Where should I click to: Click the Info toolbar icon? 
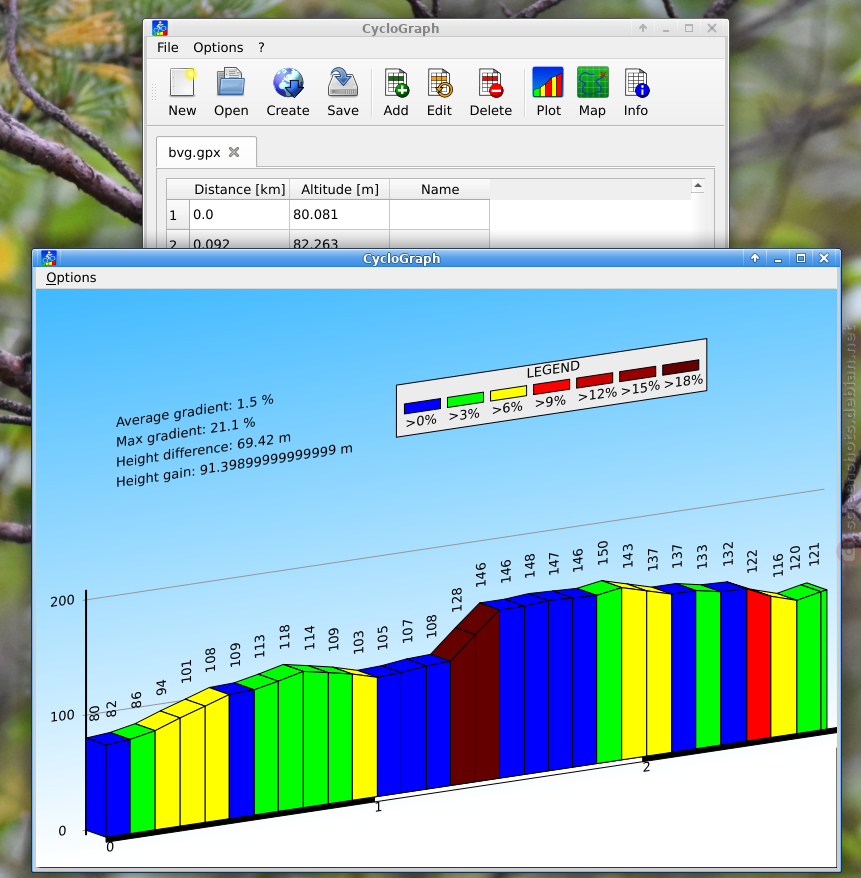tap(636, 83)
